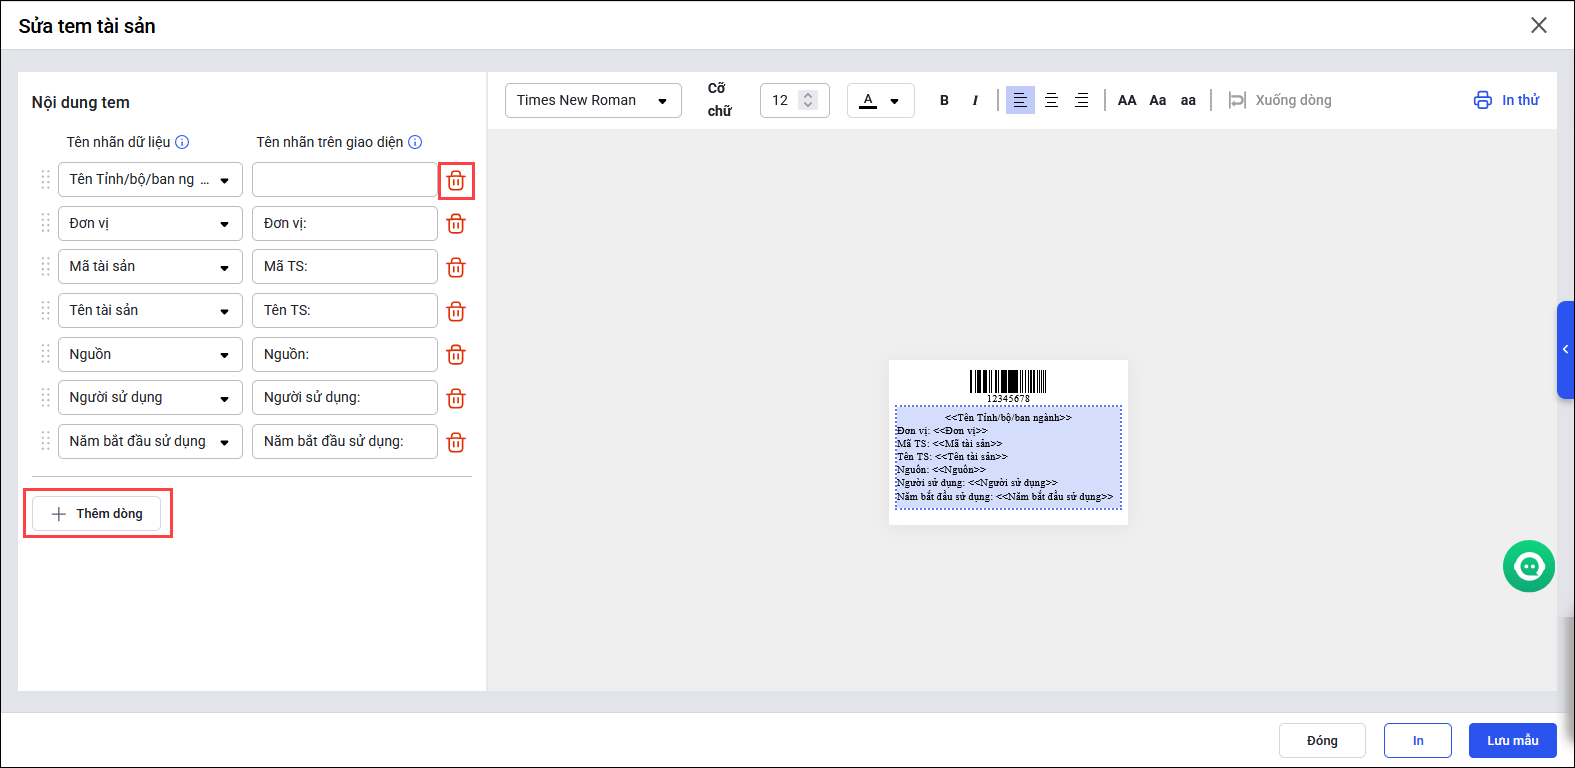
Task: Enable left text alignment
Action: point(1020,100)
